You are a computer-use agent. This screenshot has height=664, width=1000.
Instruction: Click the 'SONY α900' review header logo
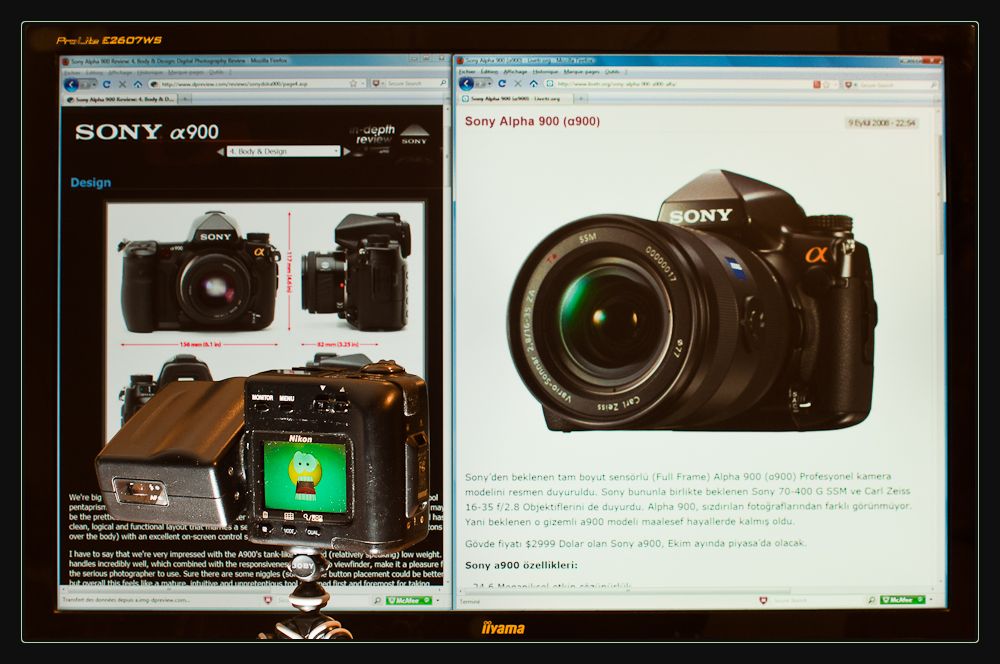(x=147, y=132)
